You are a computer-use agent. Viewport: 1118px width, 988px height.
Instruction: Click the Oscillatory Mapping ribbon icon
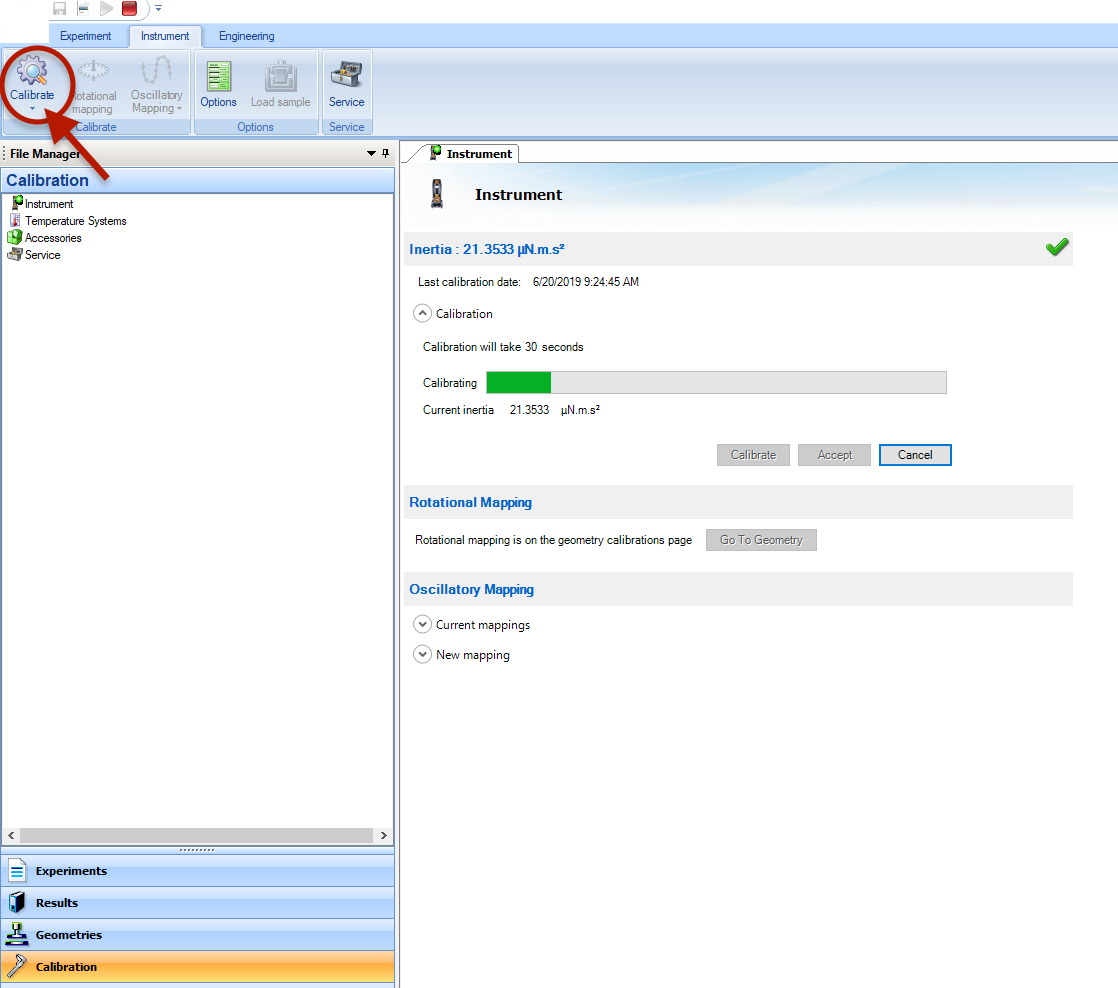pyautogui.click(x=156, y=70)
